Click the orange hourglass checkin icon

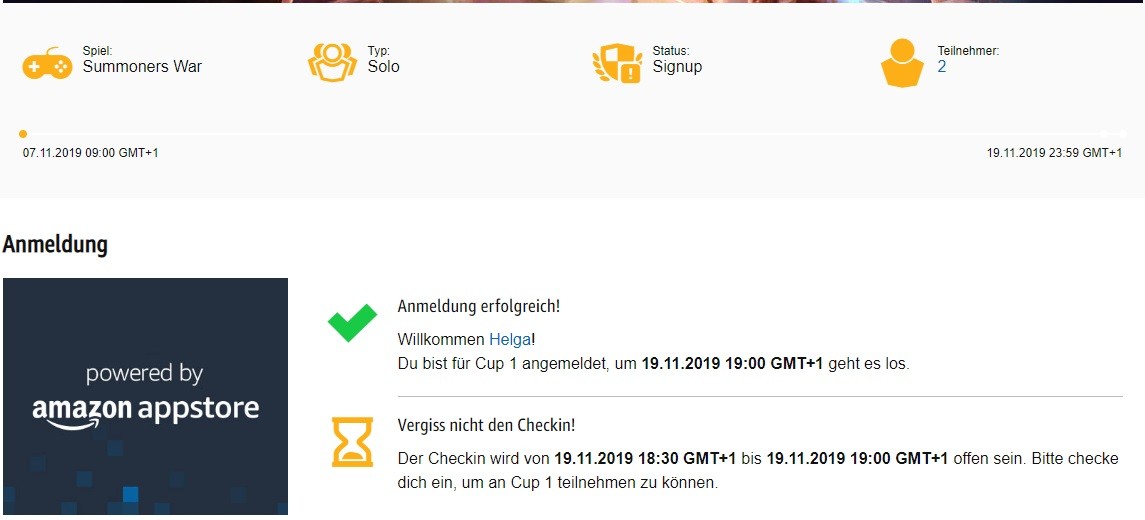click(352, 442)
